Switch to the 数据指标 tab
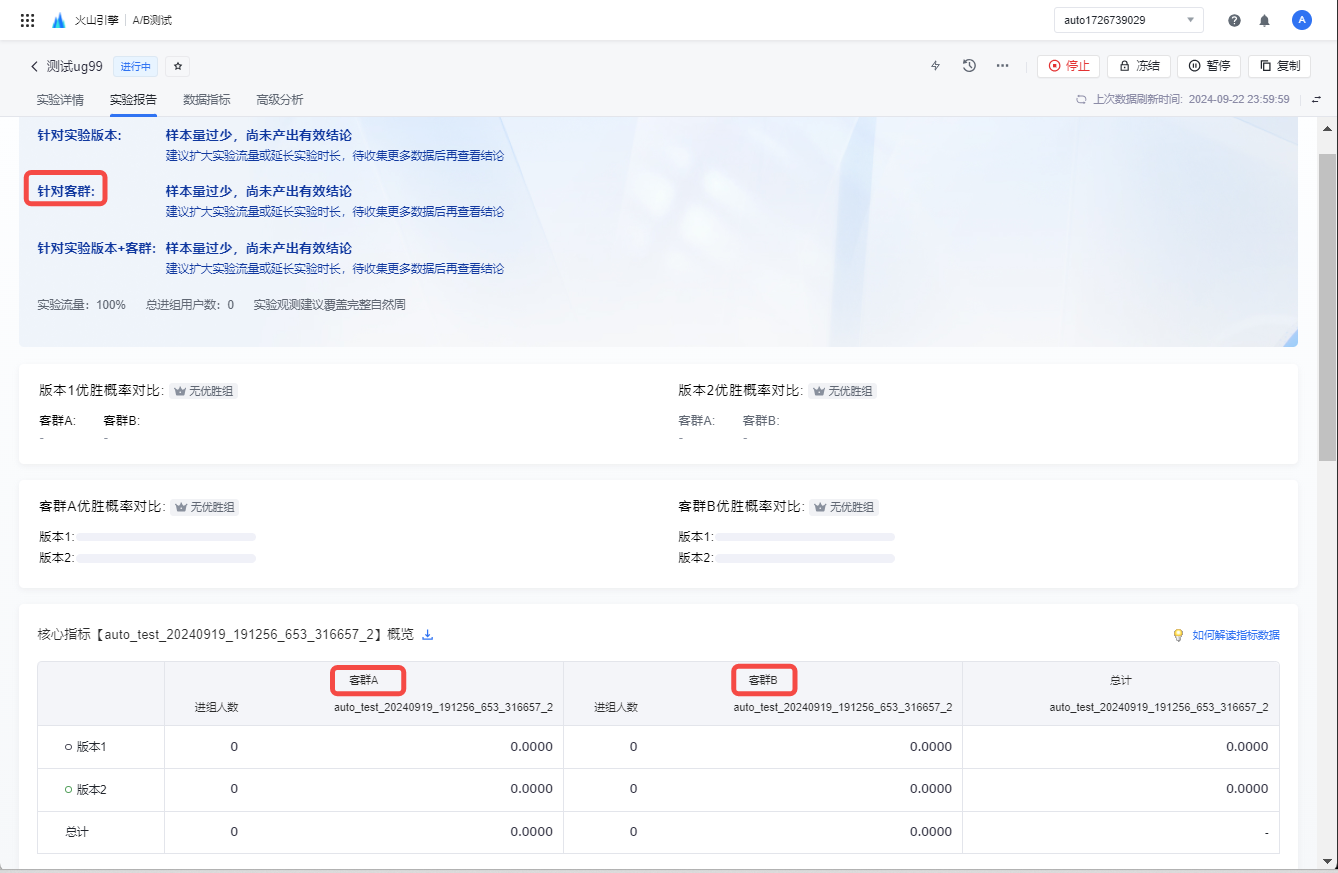 coord(207,100)
